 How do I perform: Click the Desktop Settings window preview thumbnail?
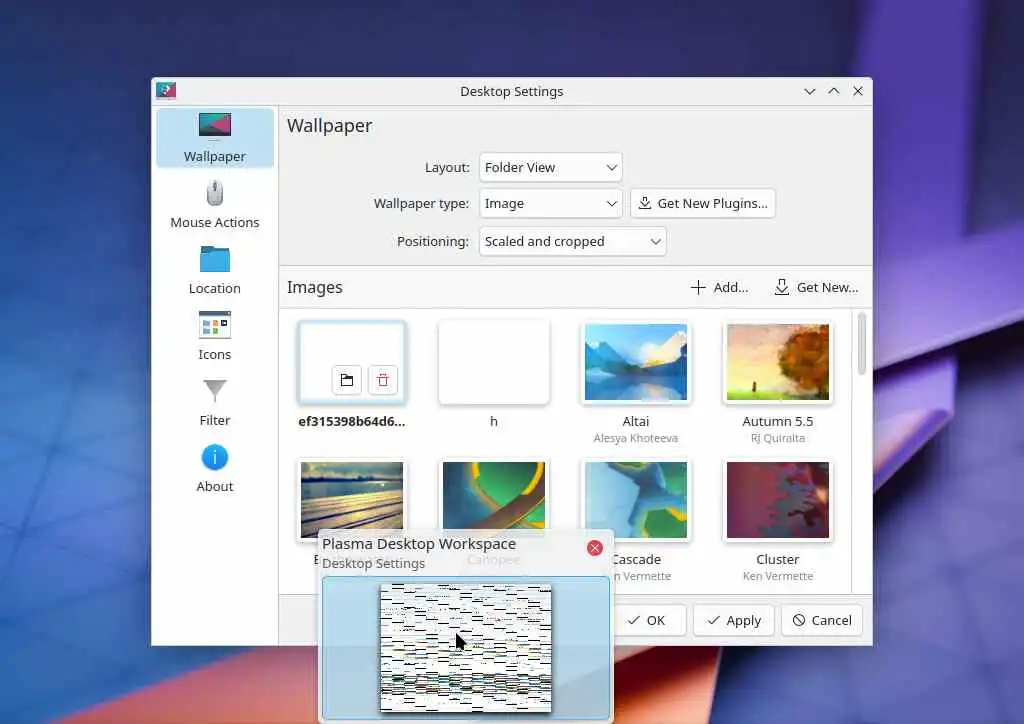(x=466, y=648)
